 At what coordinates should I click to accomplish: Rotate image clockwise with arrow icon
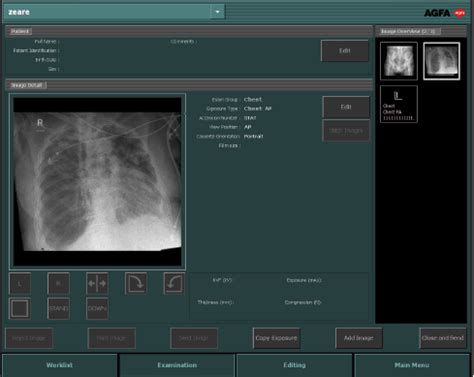(136, 283)
